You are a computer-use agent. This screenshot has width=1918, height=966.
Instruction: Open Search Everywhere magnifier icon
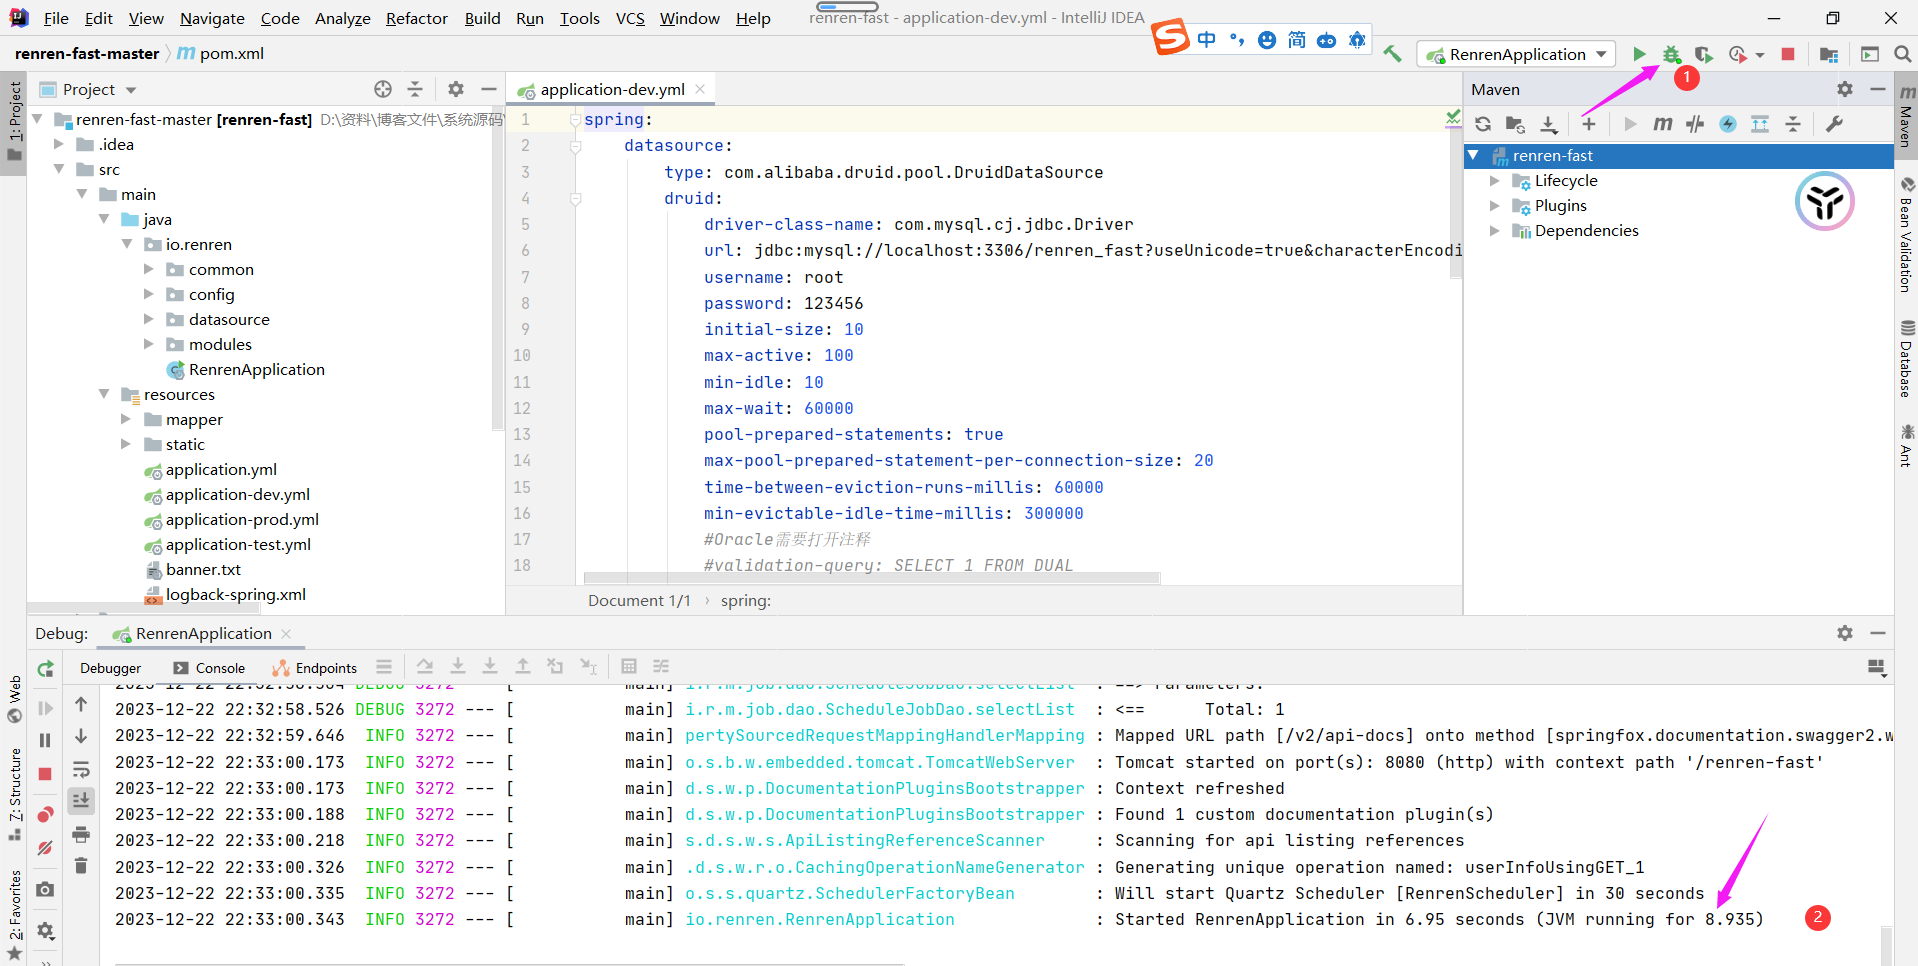[x=1902, y=54]
